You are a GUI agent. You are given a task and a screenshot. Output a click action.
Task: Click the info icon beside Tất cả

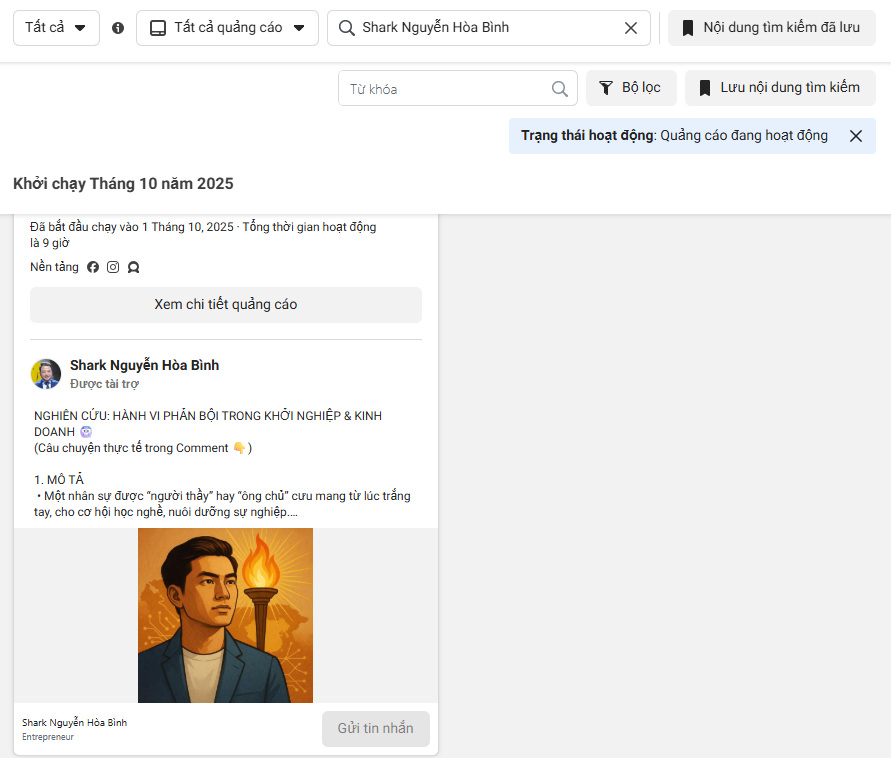(x=118, y=28)
